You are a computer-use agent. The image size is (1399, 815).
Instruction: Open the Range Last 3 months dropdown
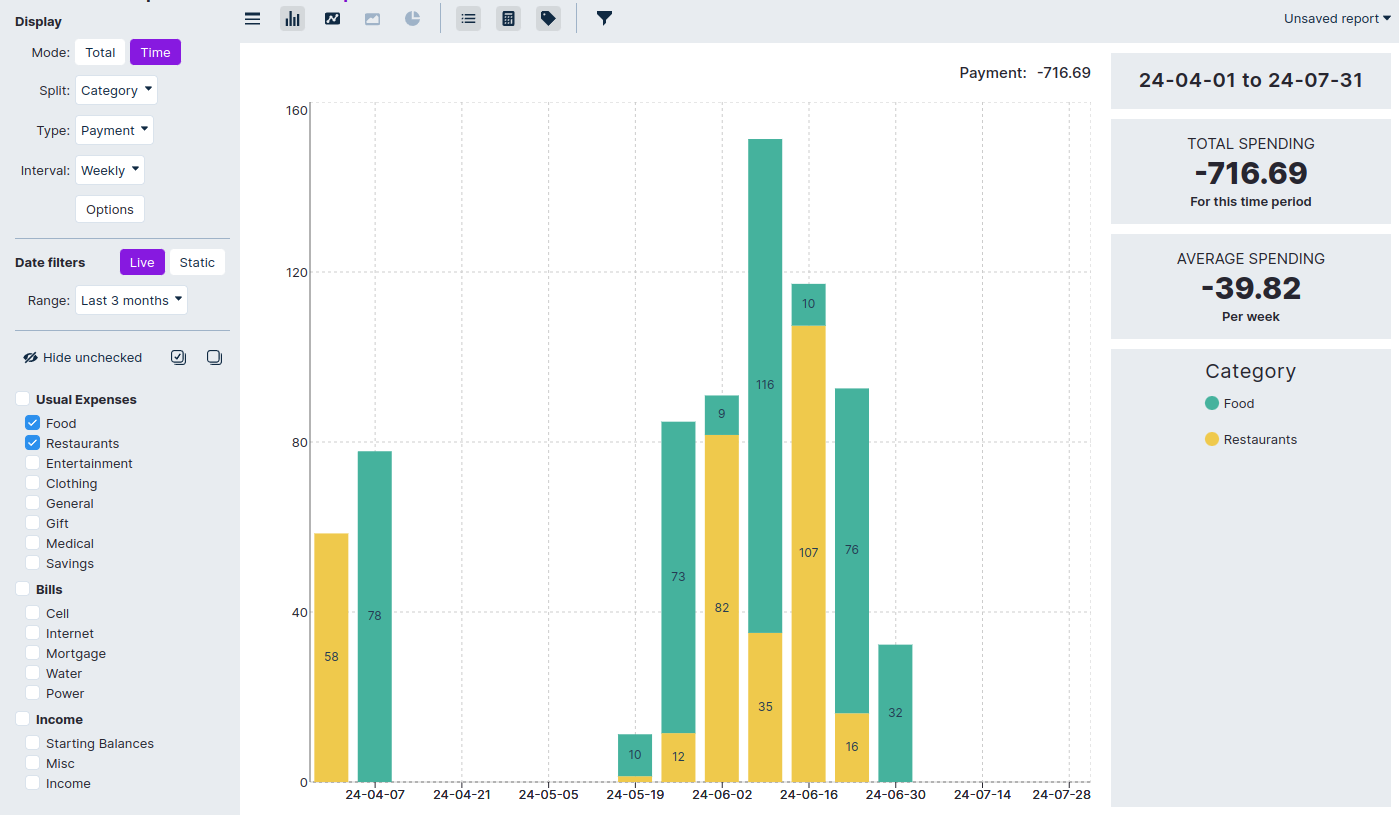coord(131,300)
